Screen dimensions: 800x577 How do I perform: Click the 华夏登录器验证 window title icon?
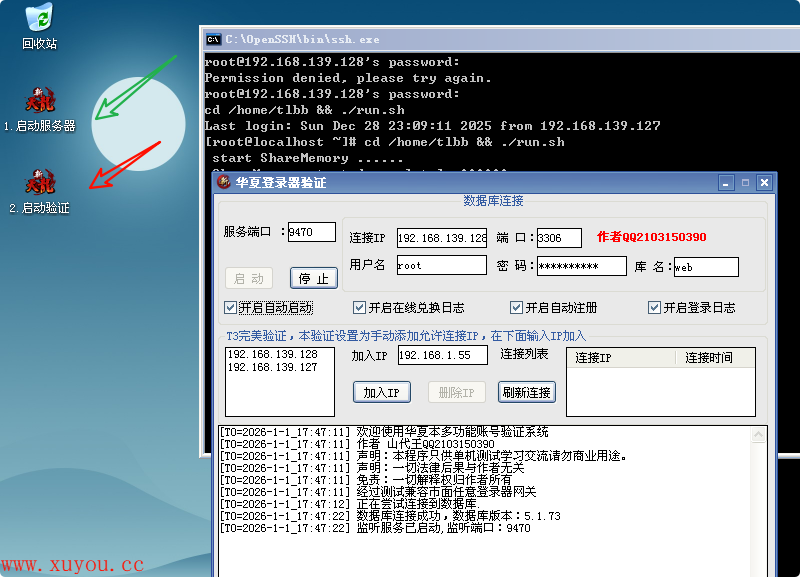coord(224,183)
